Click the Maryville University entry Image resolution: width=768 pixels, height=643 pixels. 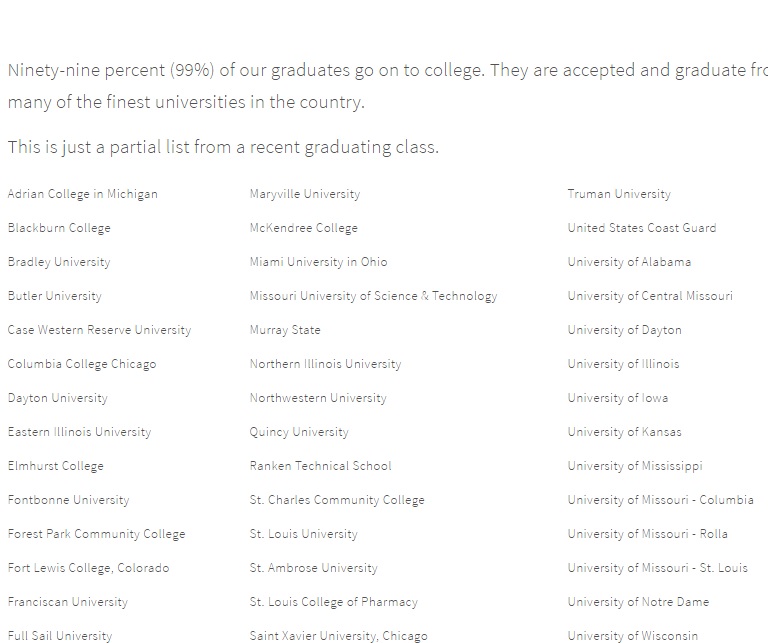coord(305,194)
